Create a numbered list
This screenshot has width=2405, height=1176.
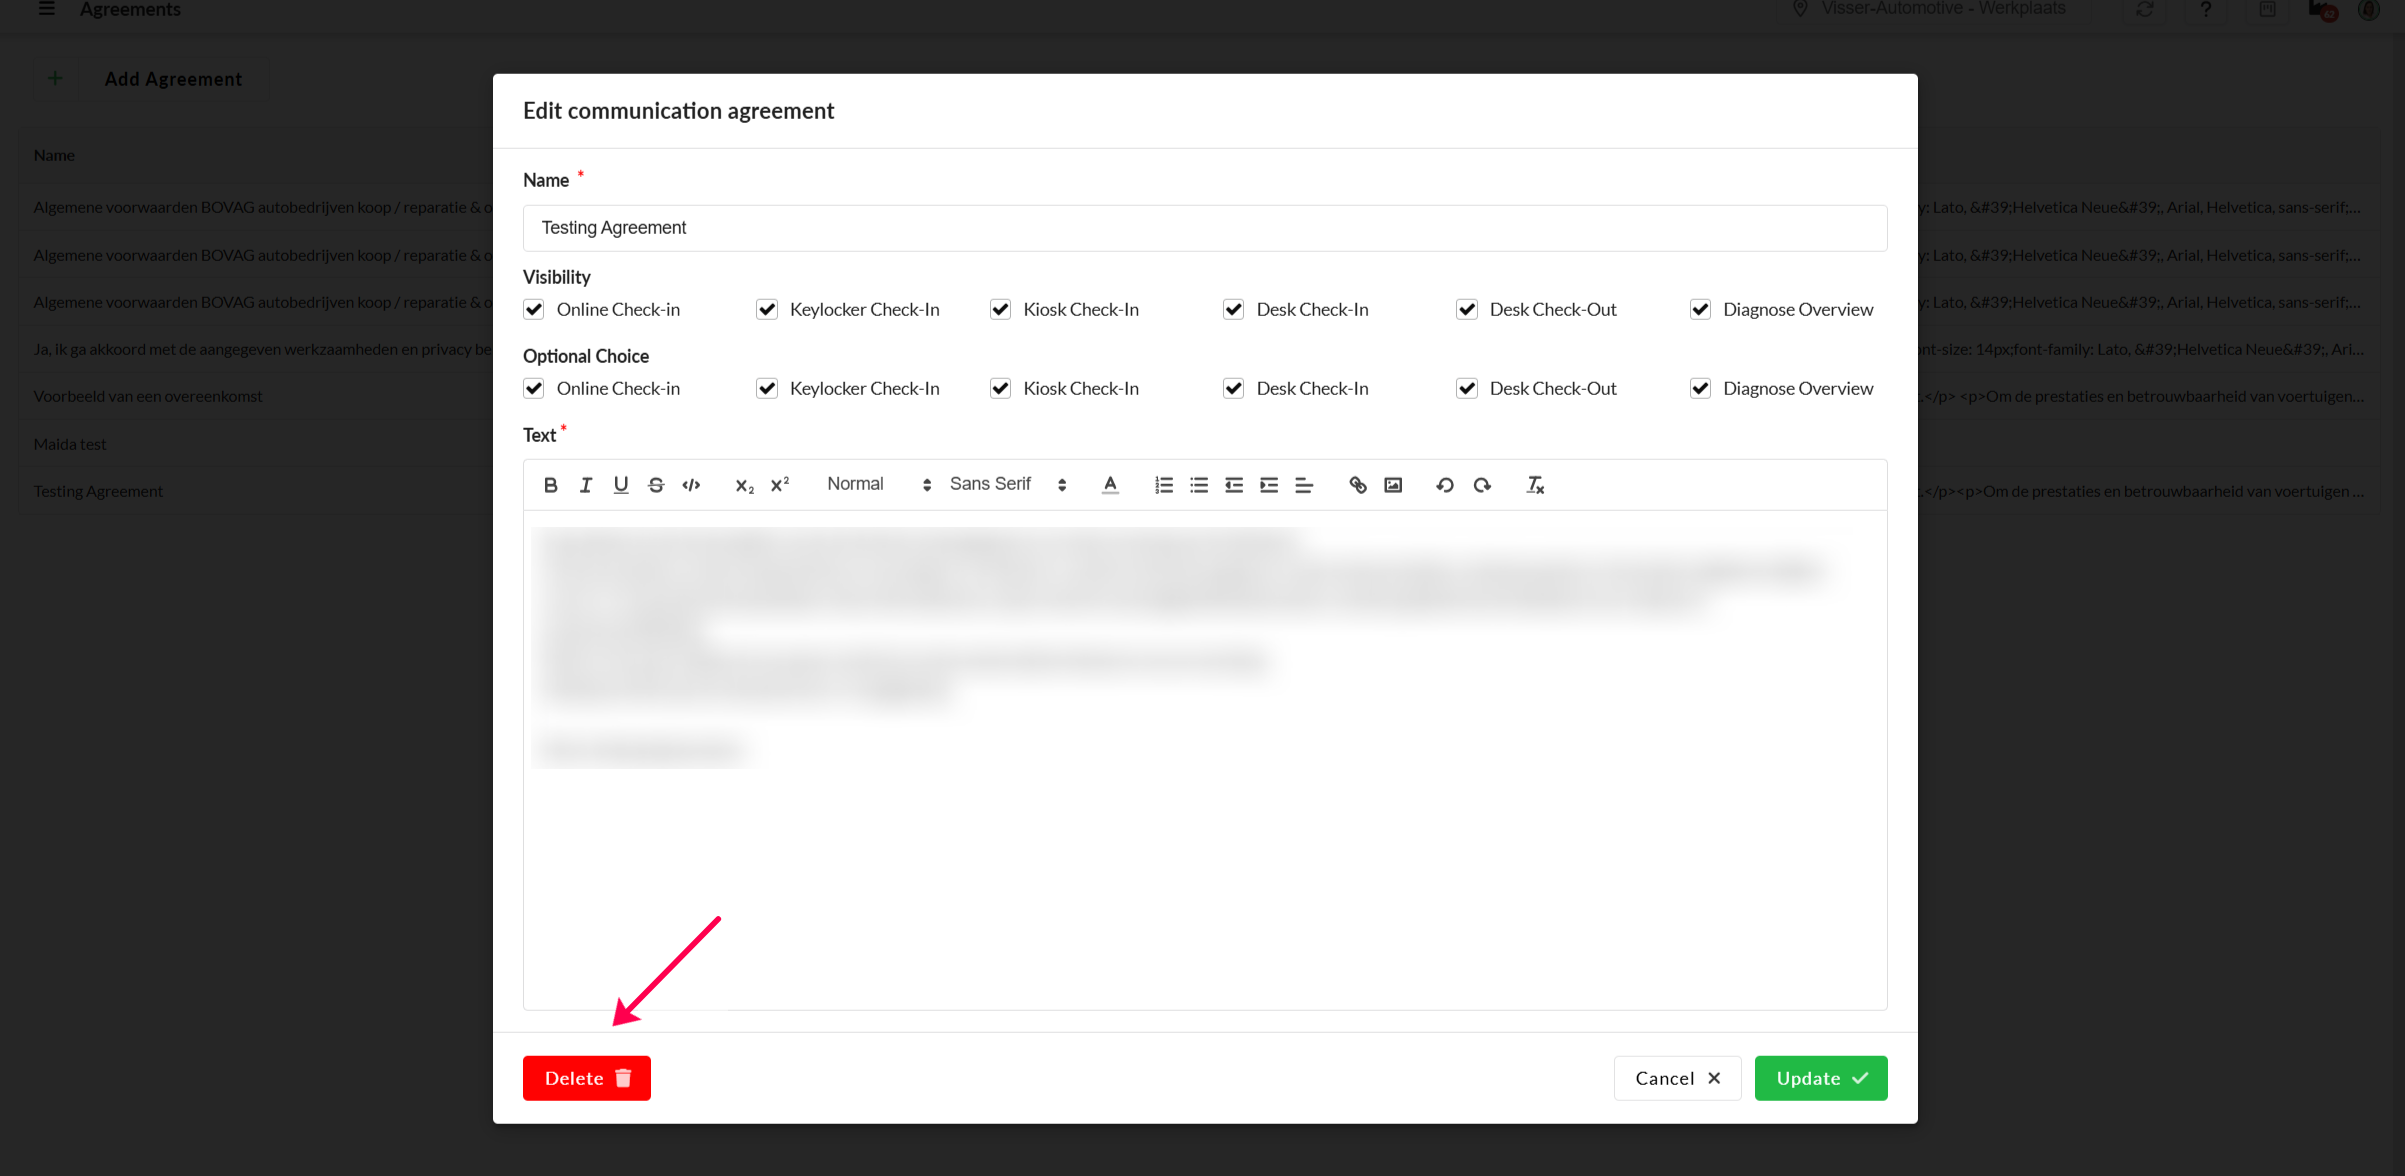click(1164, 485)
